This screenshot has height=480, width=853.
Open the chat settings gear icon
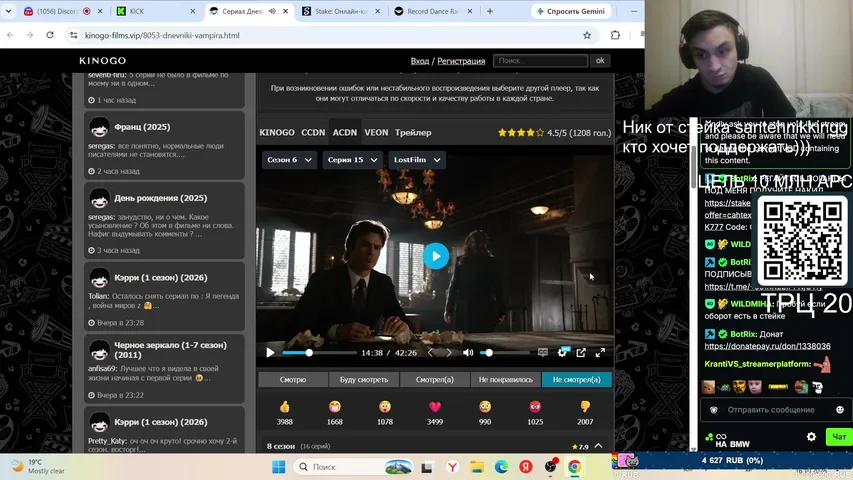(x=811, y=436)
